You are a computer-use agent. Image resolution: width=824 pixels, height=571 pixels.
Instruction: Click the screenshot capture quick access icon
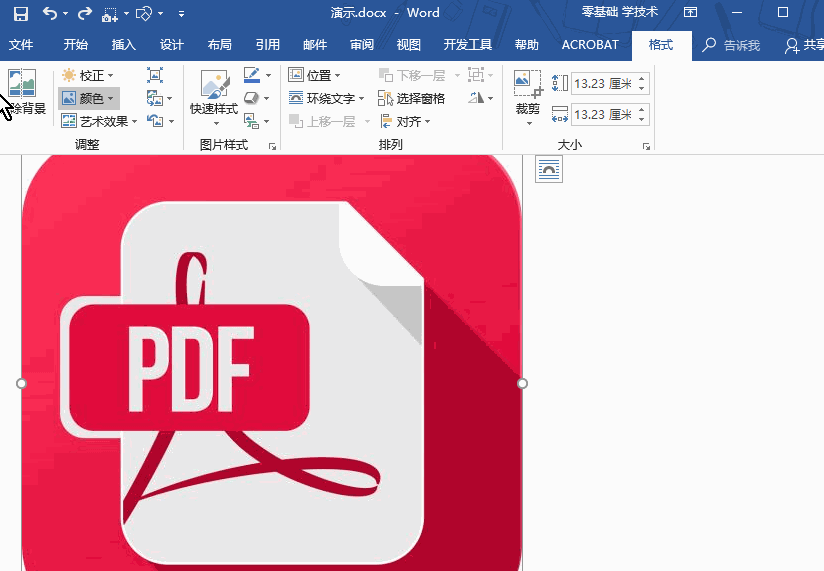point(110,14)
